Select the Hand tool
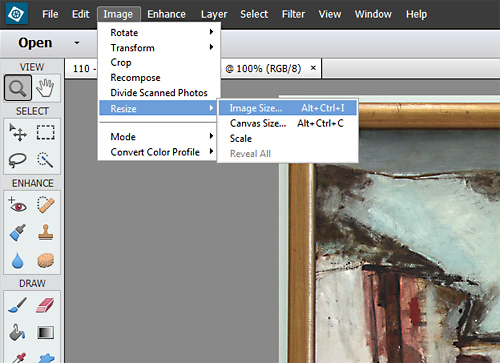 point(45,88)
